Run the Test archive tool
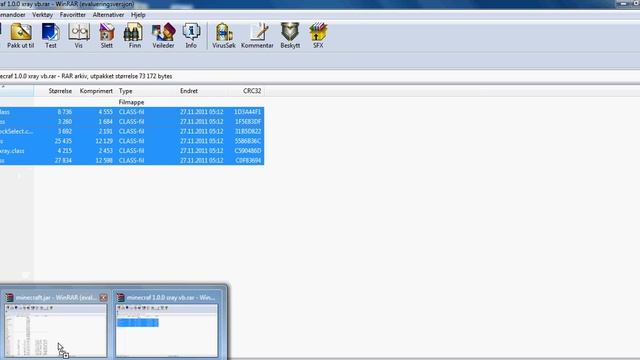This screenshot has height=360, width=640. tap(51, 36)
